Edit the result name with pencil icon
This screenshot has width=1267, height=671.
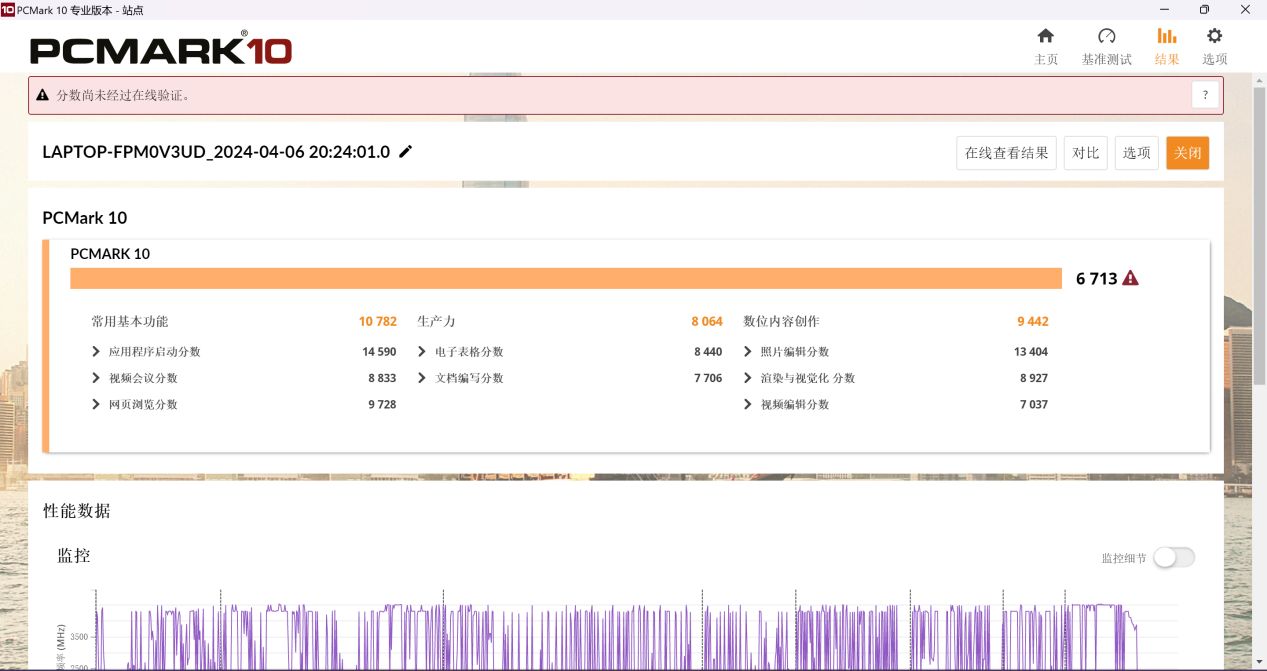405,152
